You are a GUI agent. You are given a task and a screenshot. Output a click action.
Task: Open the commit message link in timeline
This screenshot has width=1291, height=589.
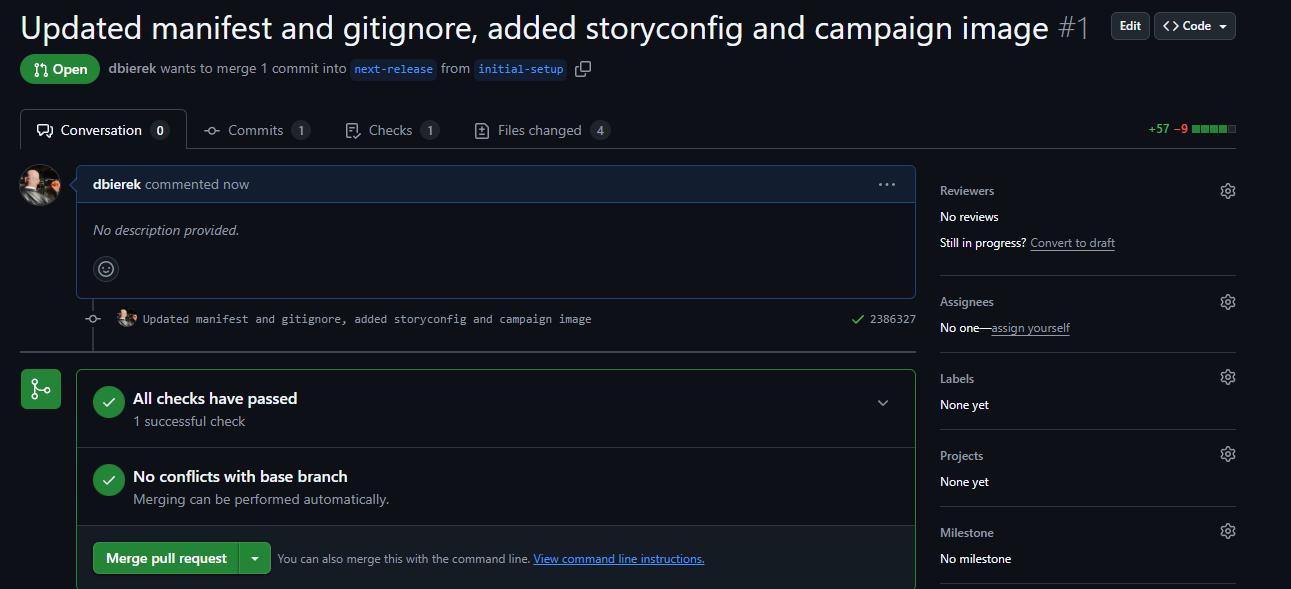click(x=367, y=319)
